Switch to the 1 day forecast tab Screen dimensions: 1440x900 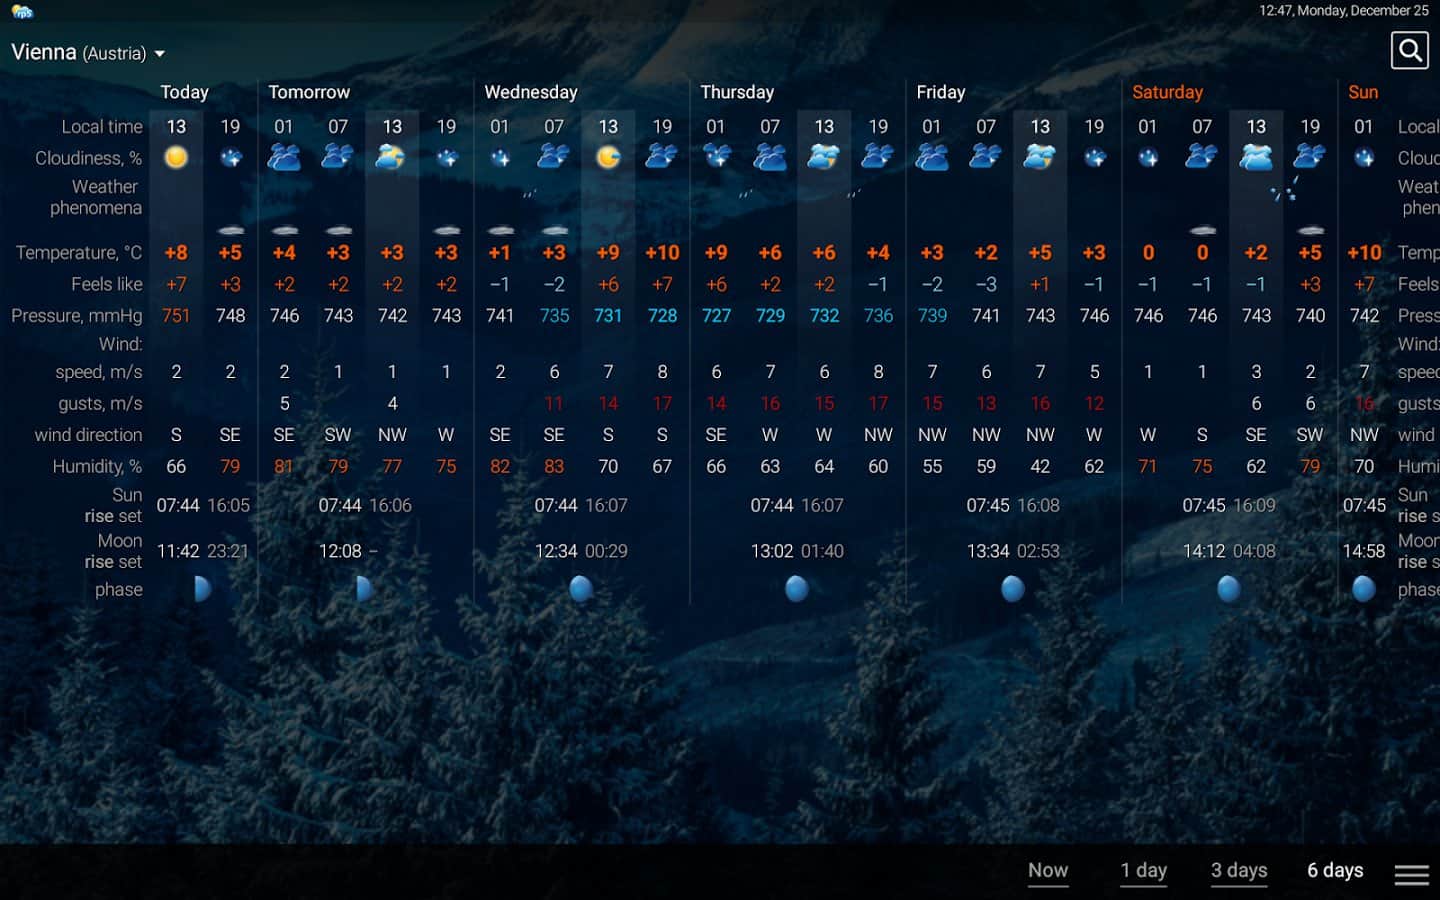click(x=1143, y=870)
